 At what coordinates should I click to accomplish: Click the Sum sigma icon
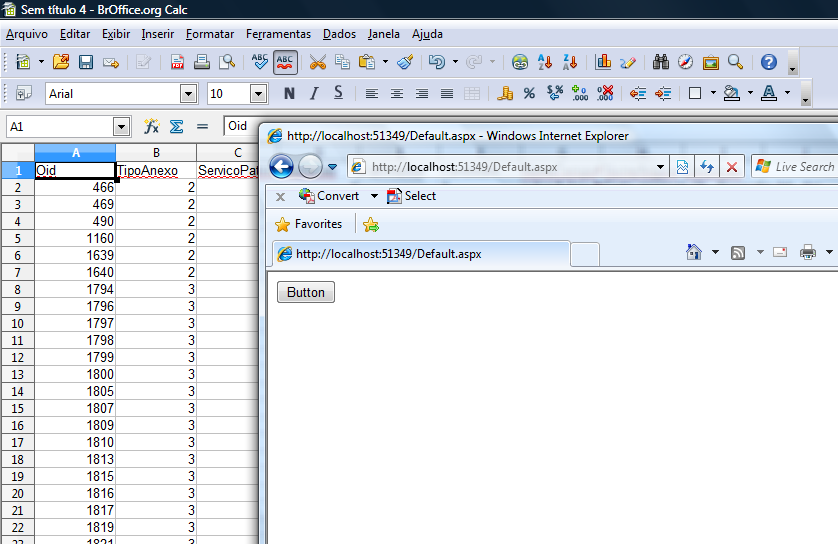(176, 127)
